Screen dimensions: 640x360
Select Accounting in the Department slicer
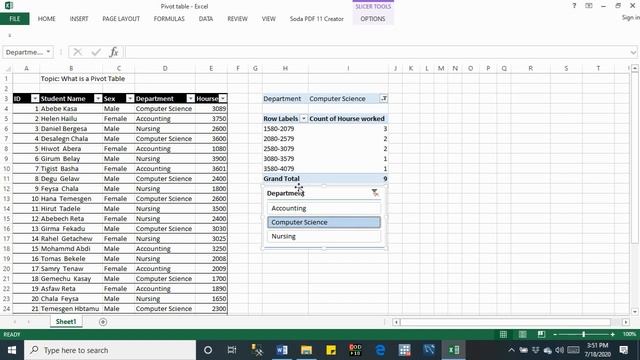point(324,208)
